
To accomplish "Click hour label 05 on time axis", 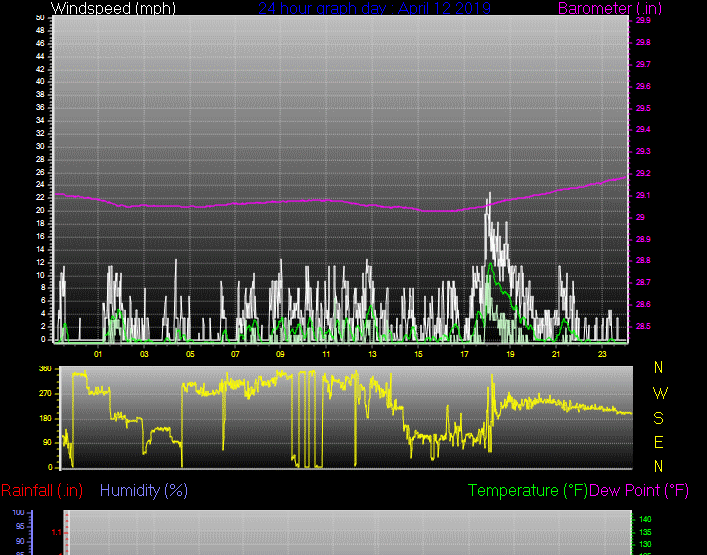I will pyautogui.click(x=190, y=354).
